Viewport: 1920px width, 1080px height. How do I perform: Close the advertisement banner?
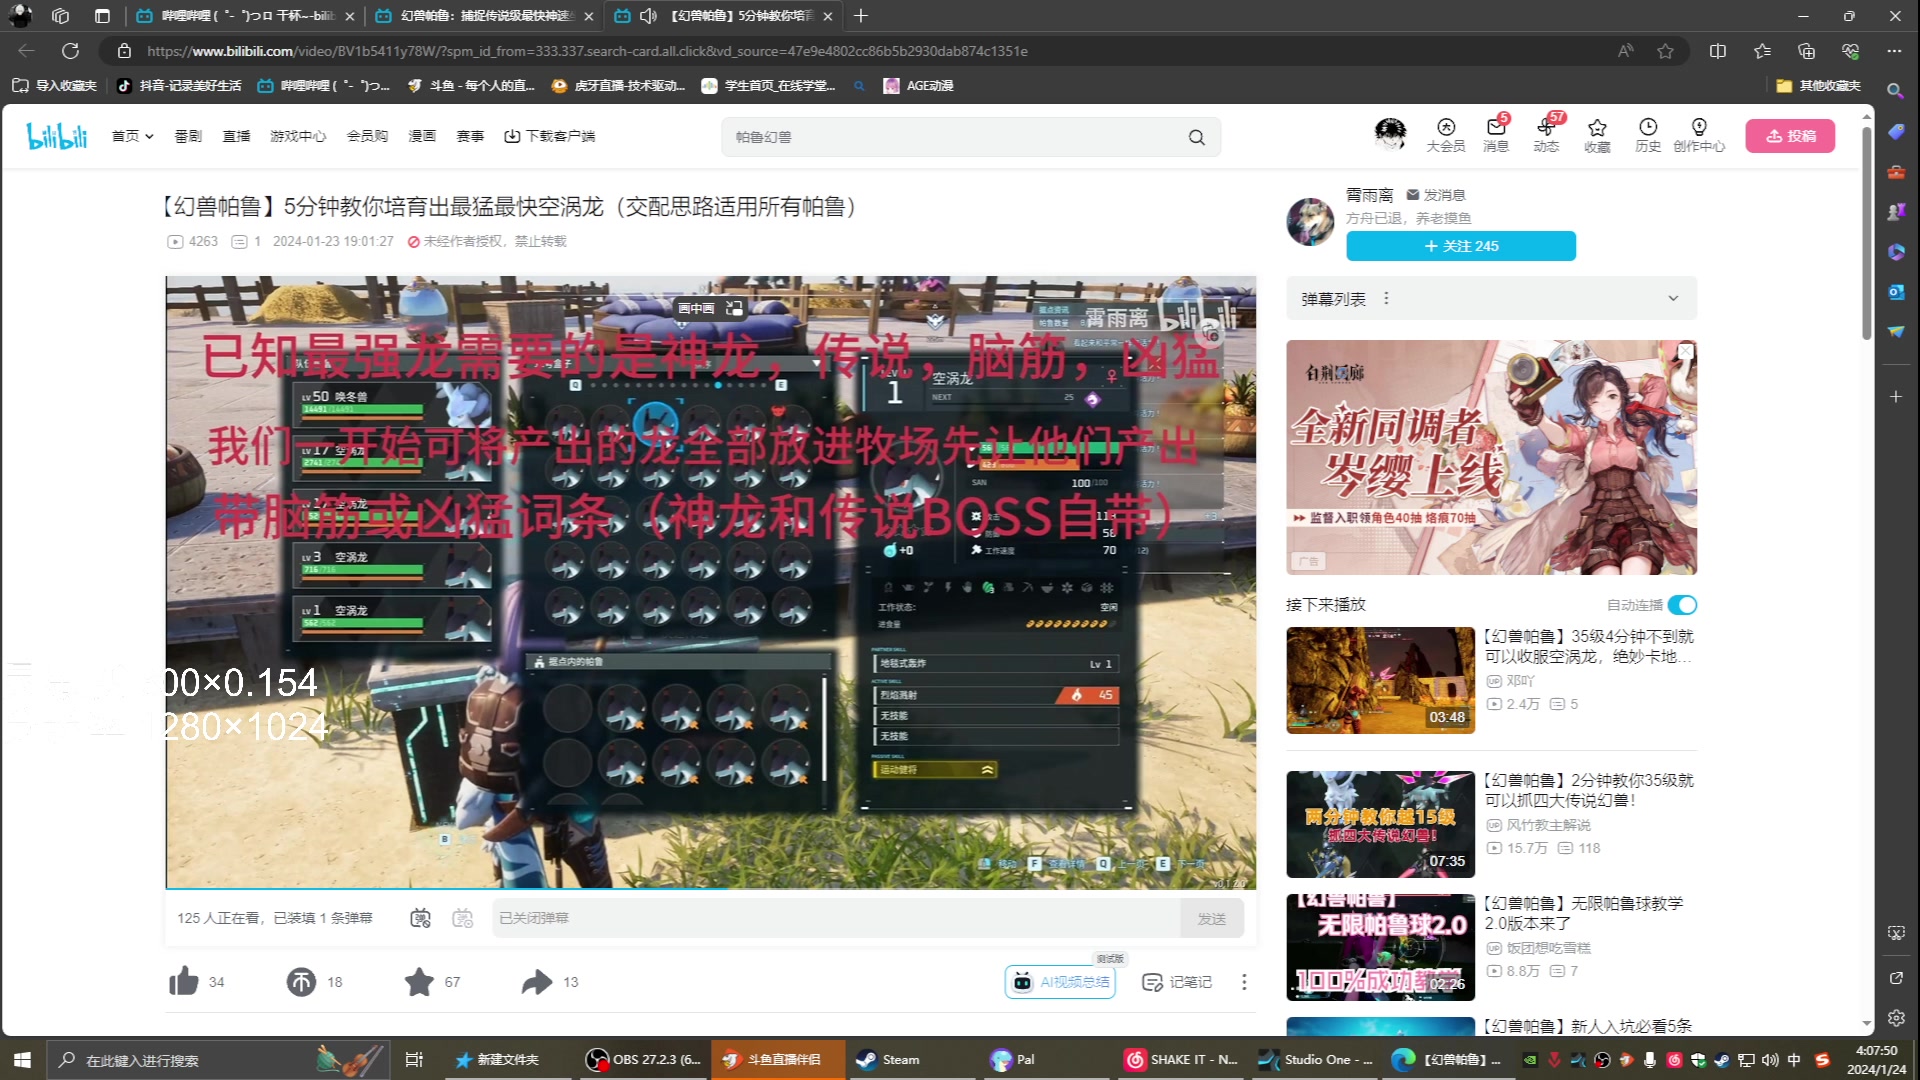(x=1686, y=351)
